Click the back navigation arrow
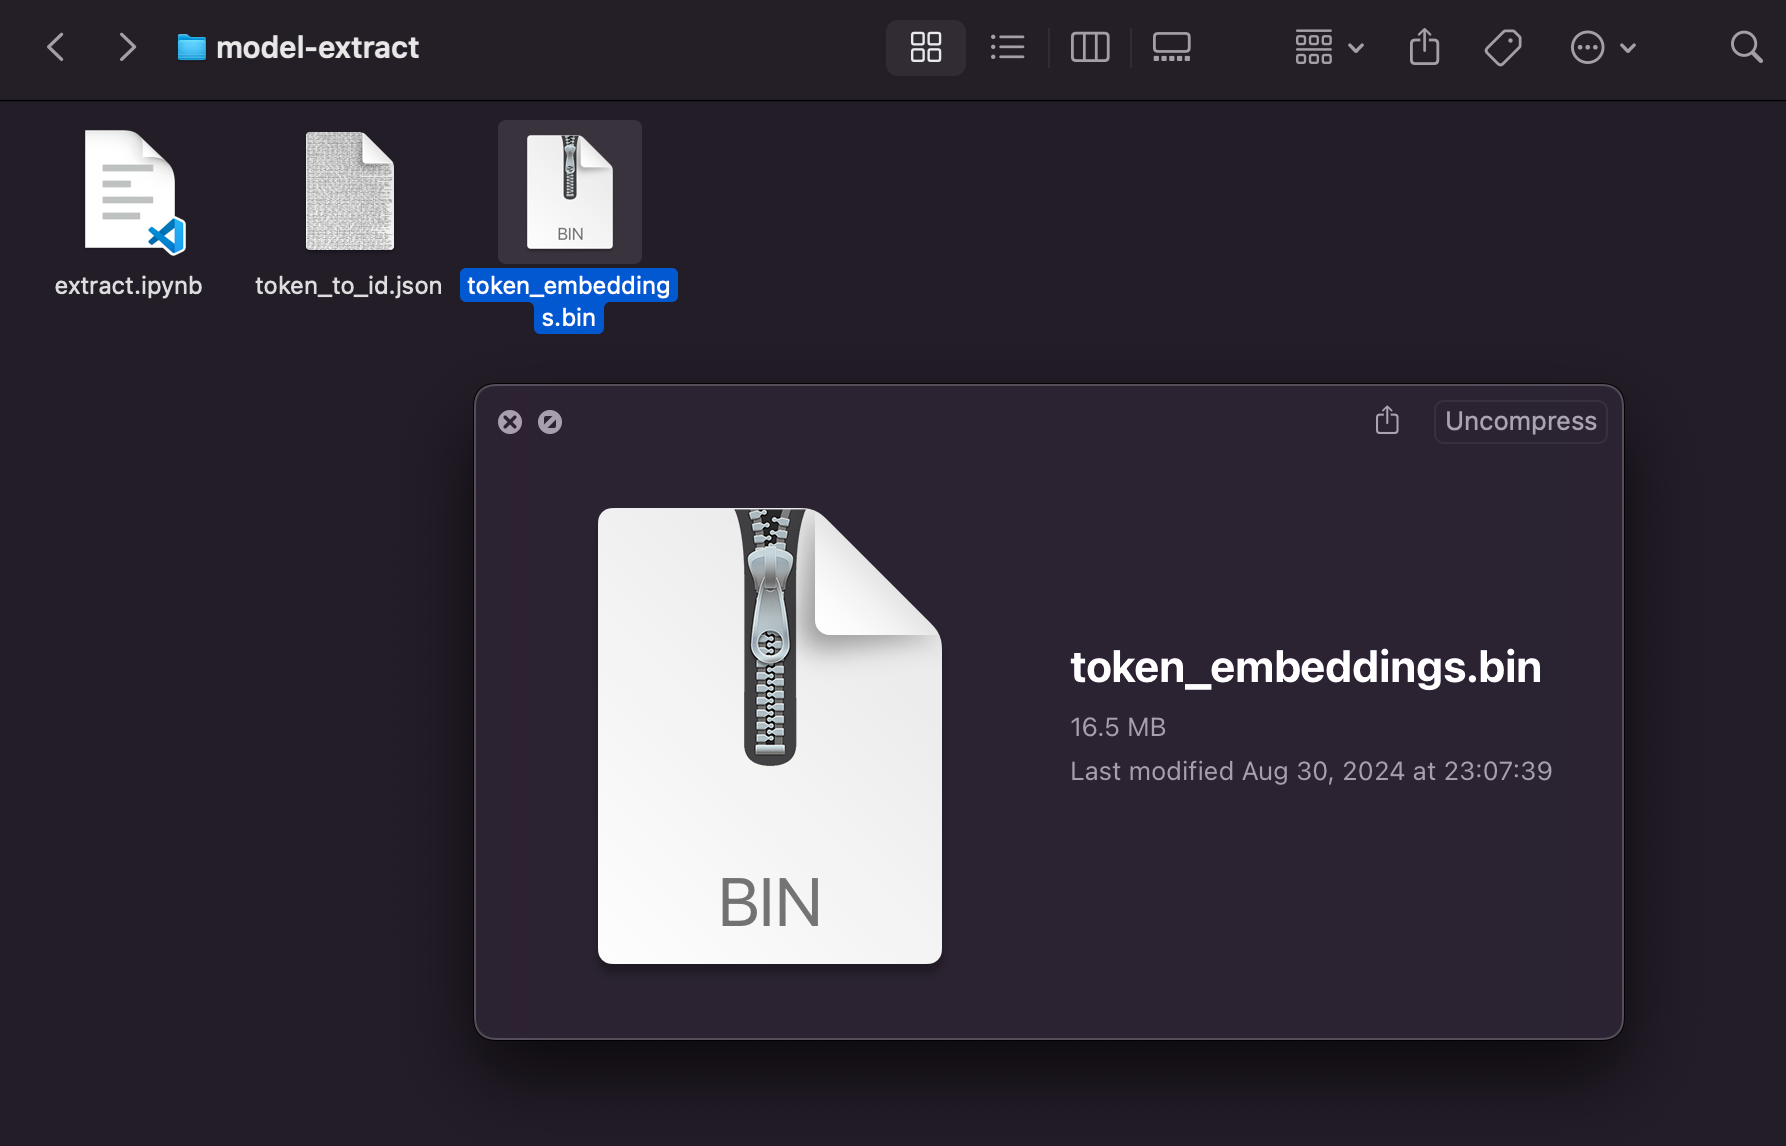 click(x=56, y=46)
